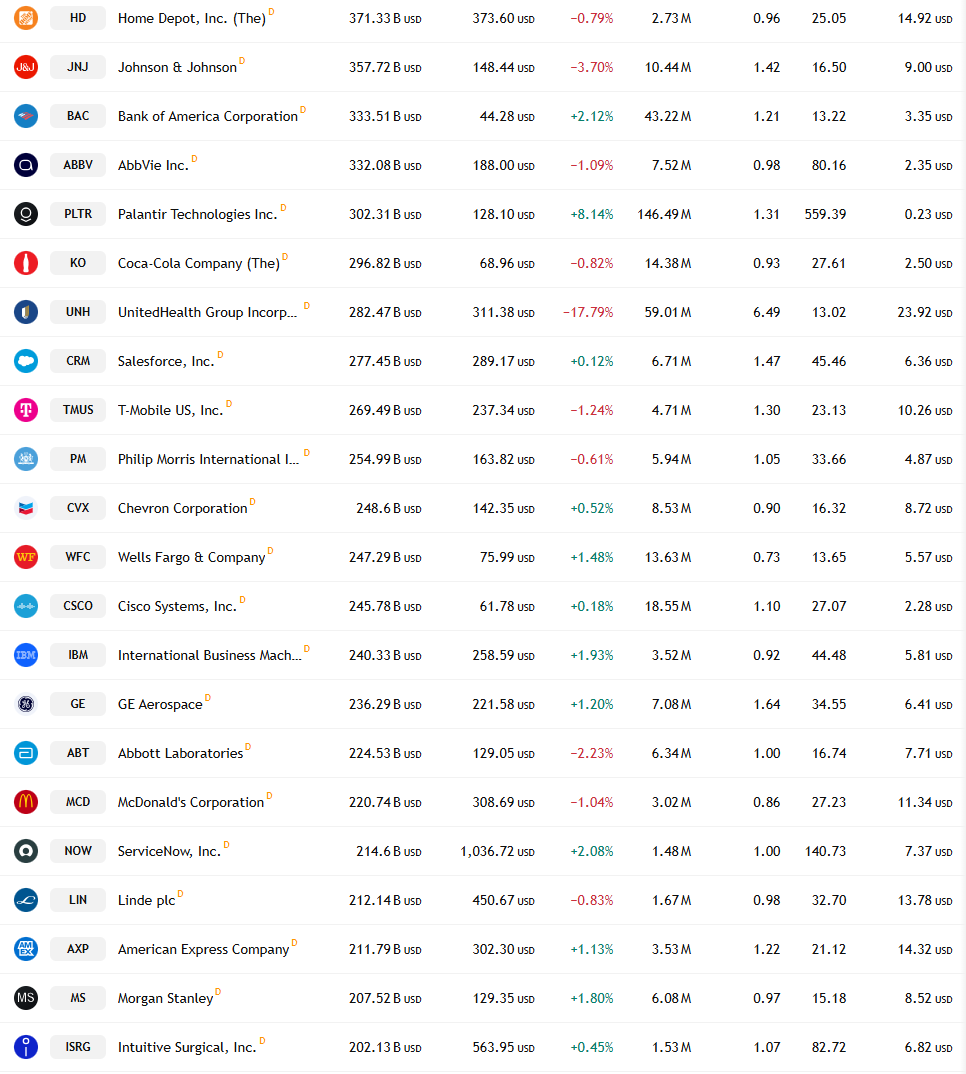Screen dimensions: 966x1074
Task: Open American Express Company link
Action: point(203,949)
